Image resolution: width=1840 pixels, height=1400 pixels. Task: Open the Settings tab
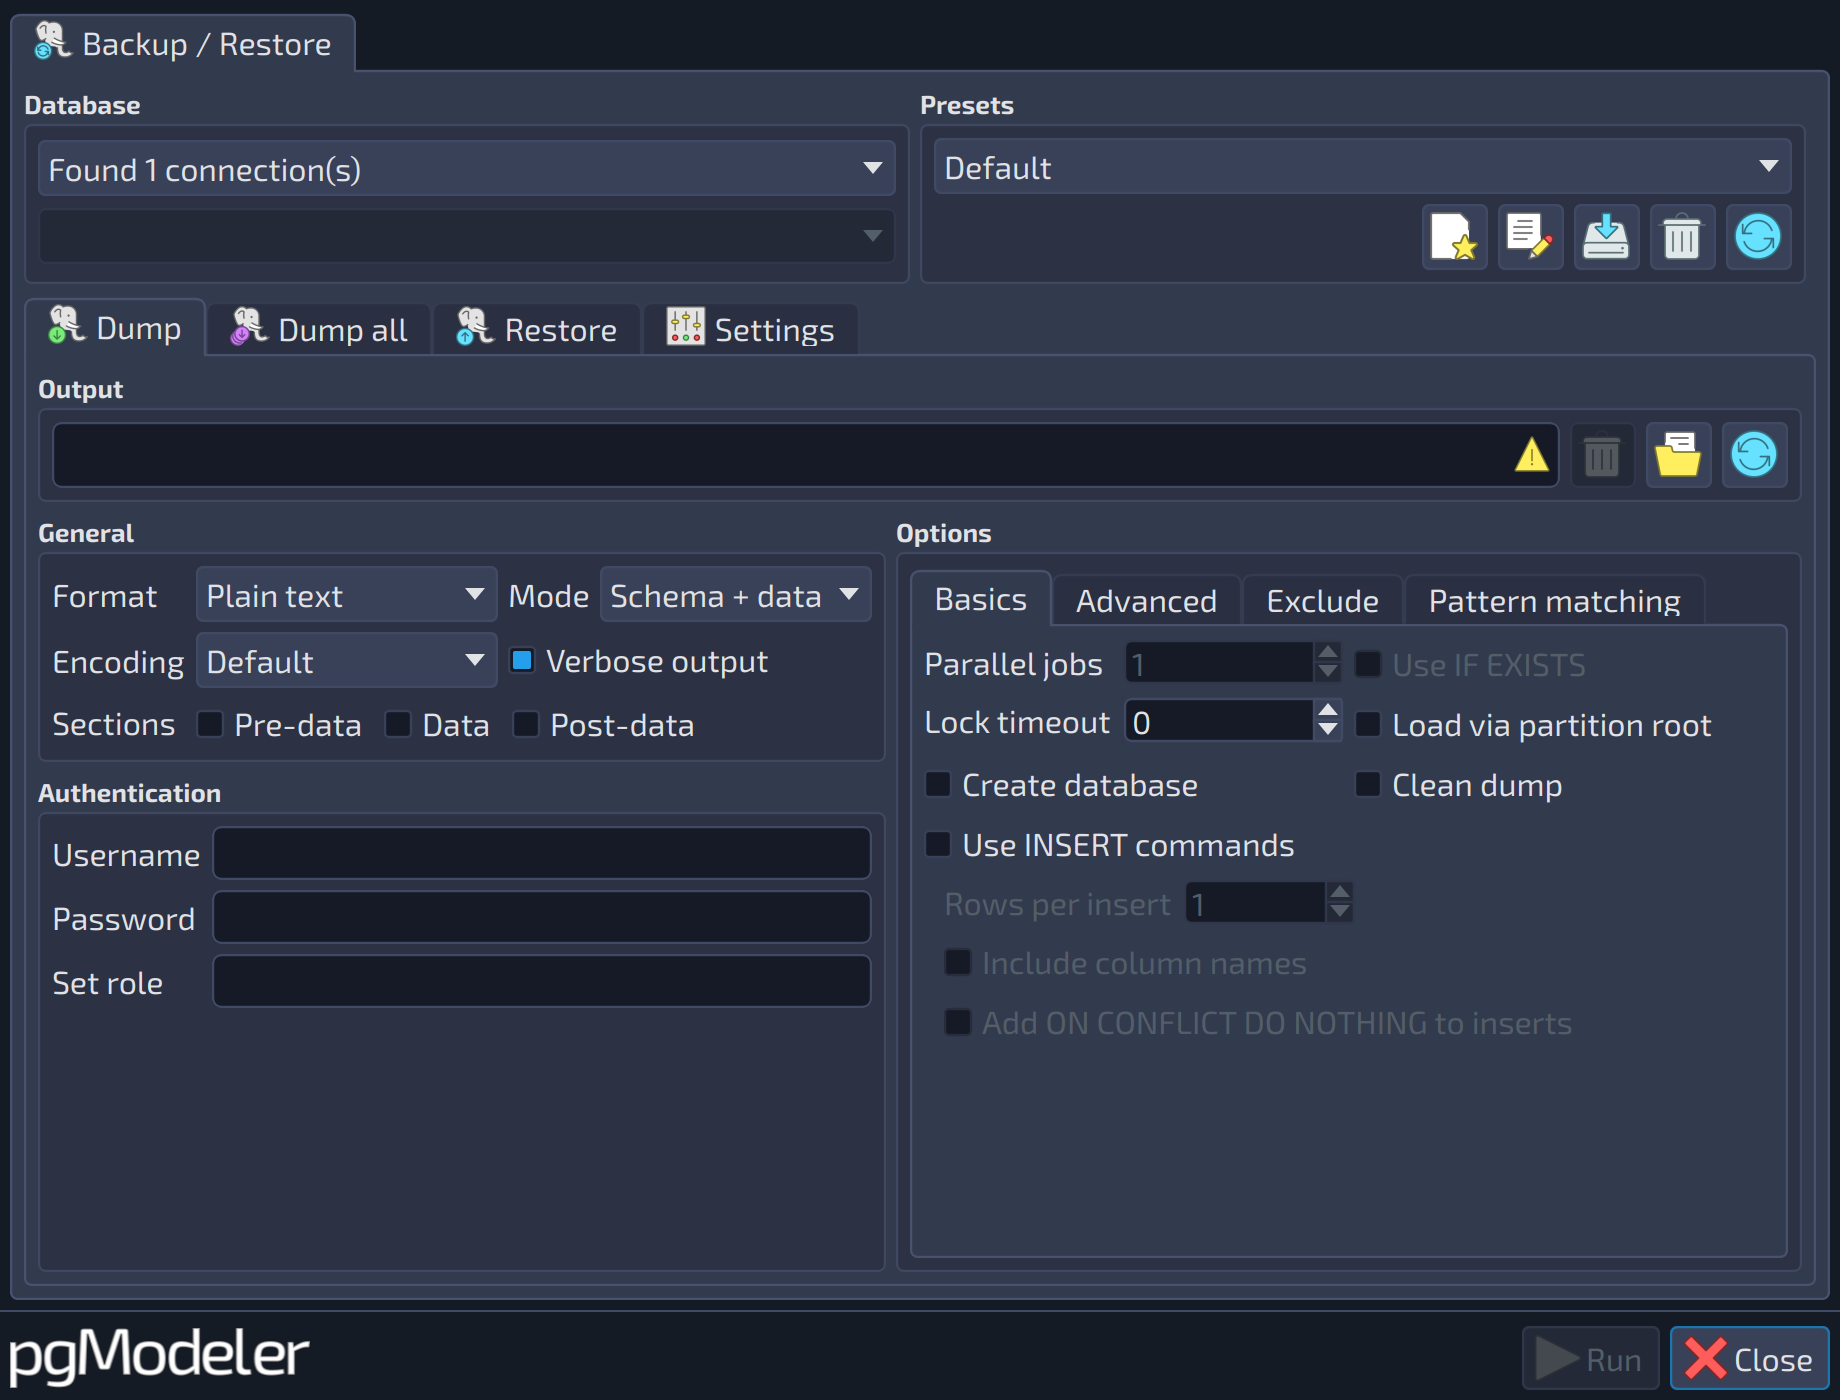pyautogui.click(x=751, y=329)
